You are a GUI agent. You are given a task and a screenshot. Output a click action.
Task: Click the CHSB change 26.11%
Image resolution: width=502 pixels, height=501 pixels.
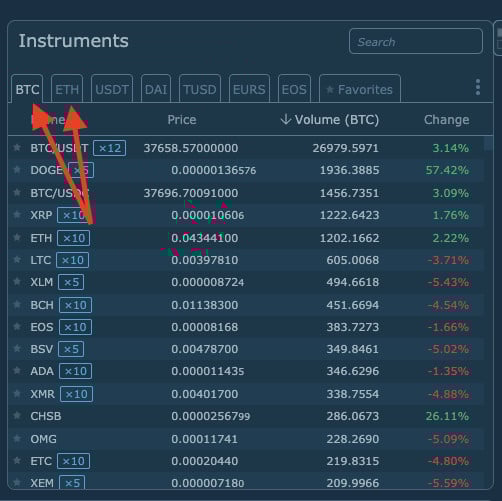click(447, 416)
